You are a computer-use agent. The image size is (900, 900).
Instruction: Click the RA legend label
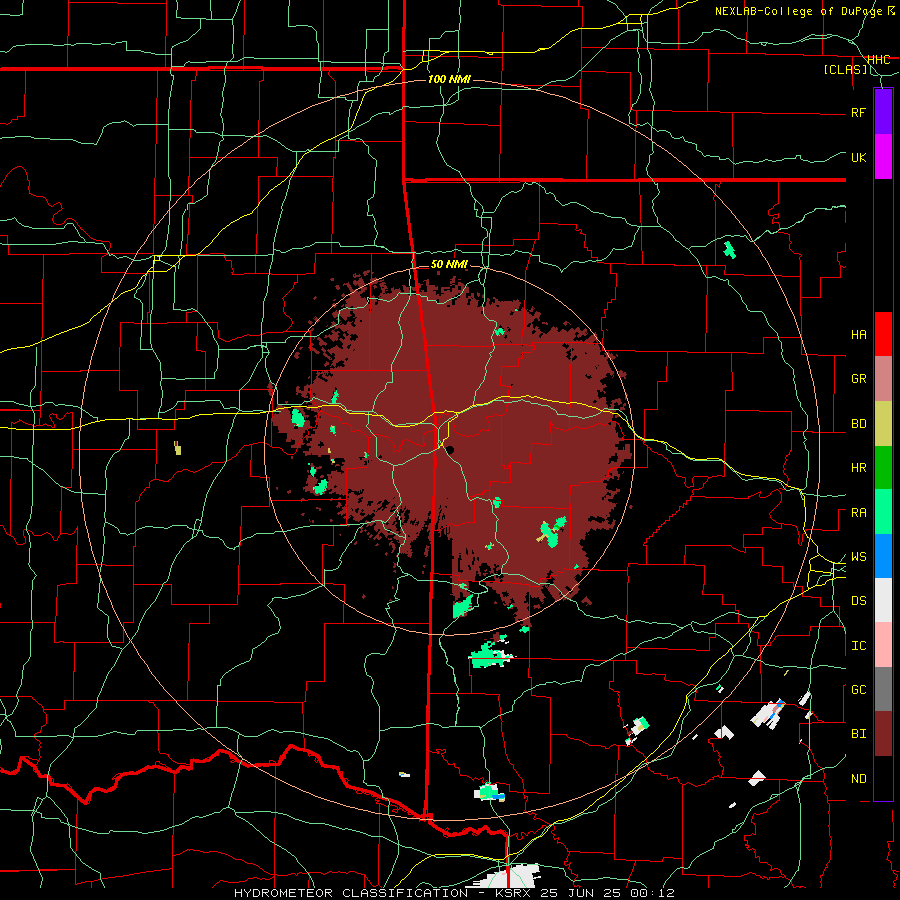coord(858,513)
